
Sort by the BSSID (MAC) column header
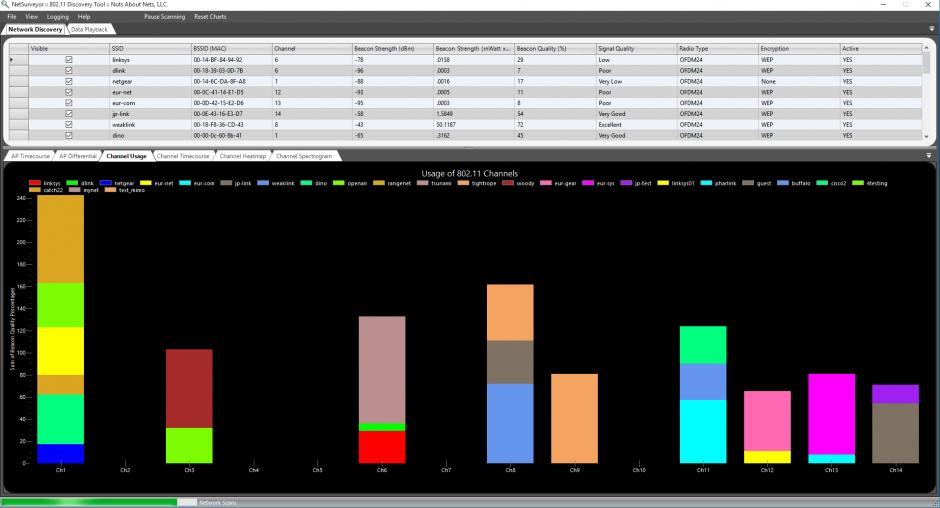point(231,49)
